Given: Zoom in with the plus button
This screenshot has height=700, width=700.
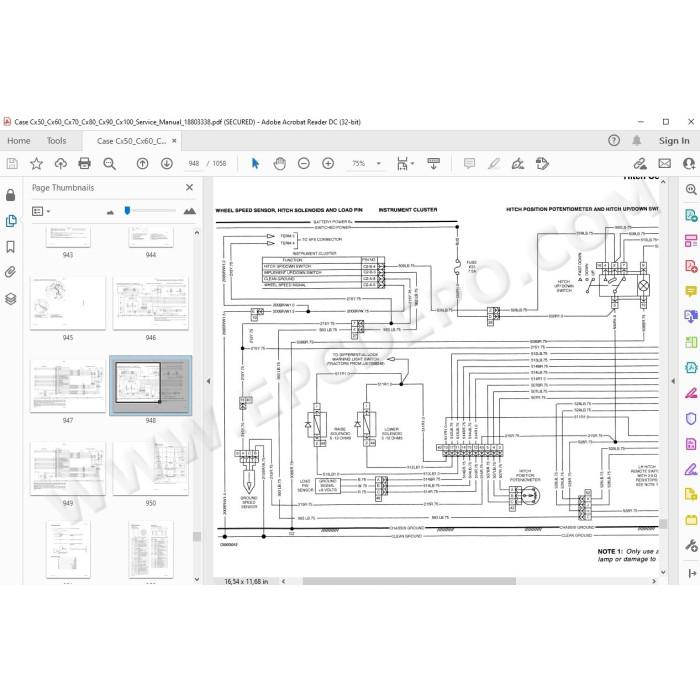Looking at the screenshot, I should (x=328, y=163).
